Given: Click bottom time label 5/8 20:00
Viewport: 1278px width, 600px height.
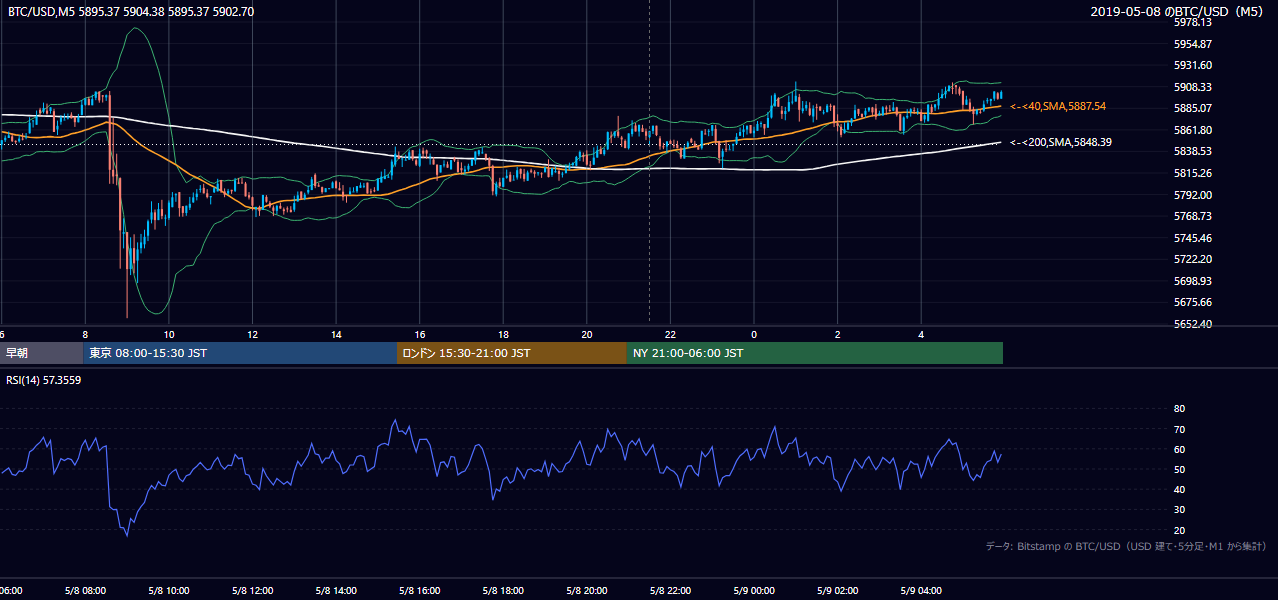Looking at the screenshot, I should coord(586,591).
